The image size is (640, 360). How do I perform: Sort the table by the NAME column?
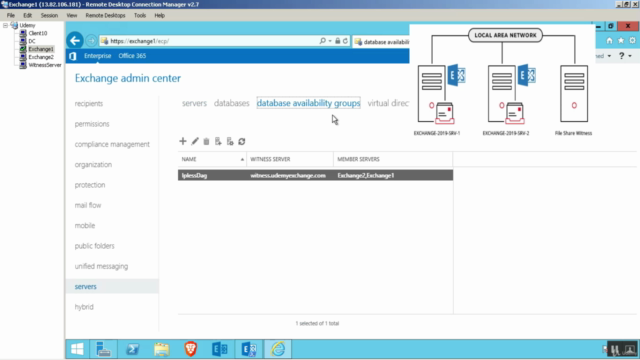click(212, 159)
